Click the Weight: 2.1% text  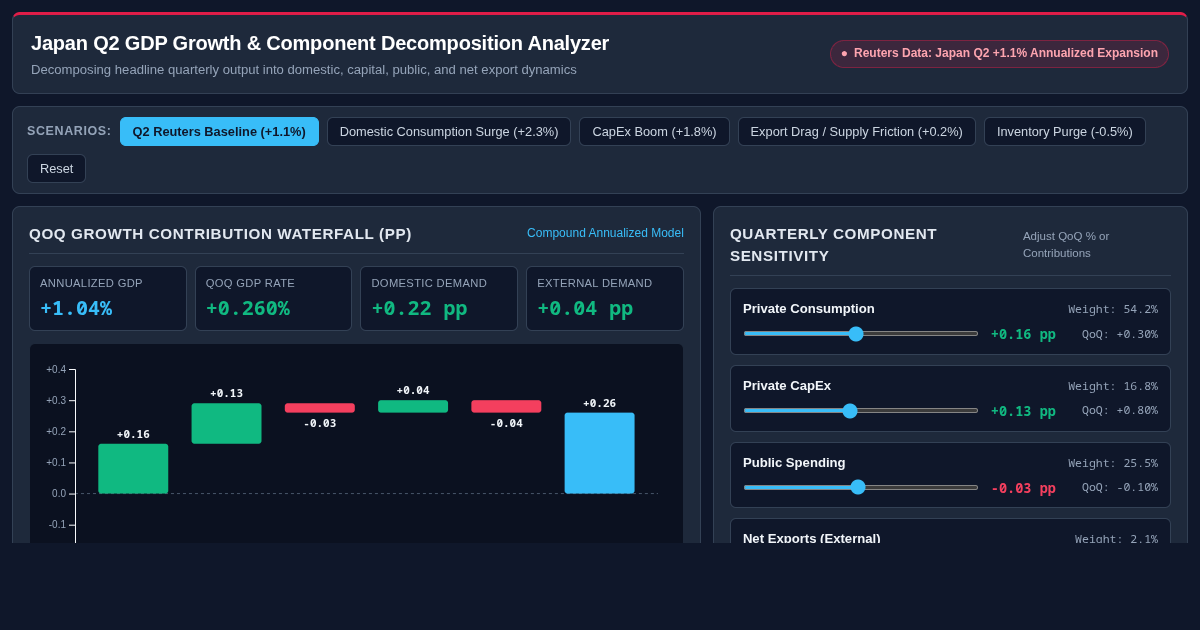coord(1116,538)
